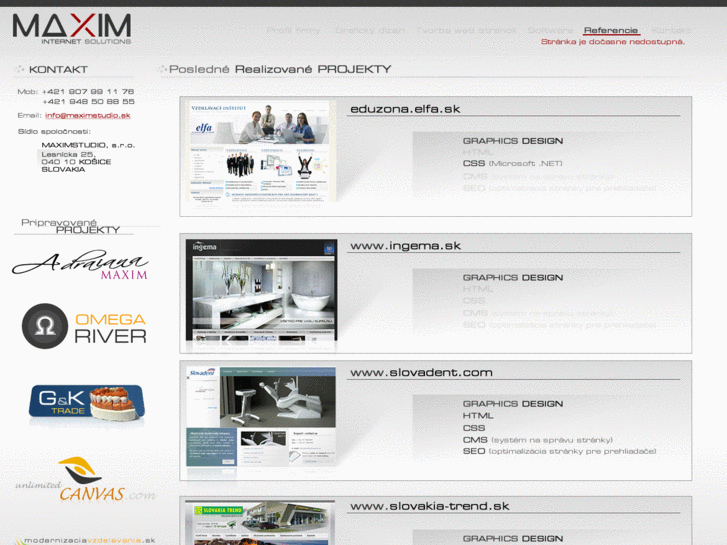Viewport: 727px width, 545px height.
Task: Click the www.slovakia-trend.sk project title
Action: pyautogui.click(x=429, y=506)
